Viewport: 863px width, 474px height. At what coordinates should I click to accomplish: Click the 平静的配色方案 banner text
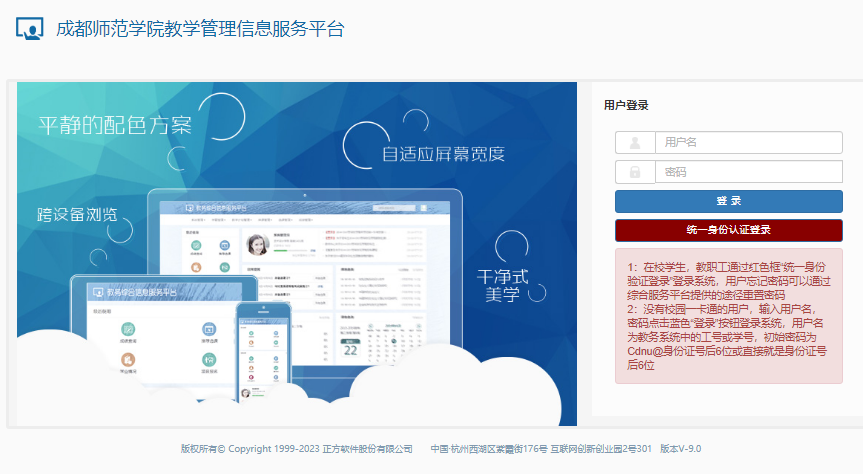tap(114, 126)
